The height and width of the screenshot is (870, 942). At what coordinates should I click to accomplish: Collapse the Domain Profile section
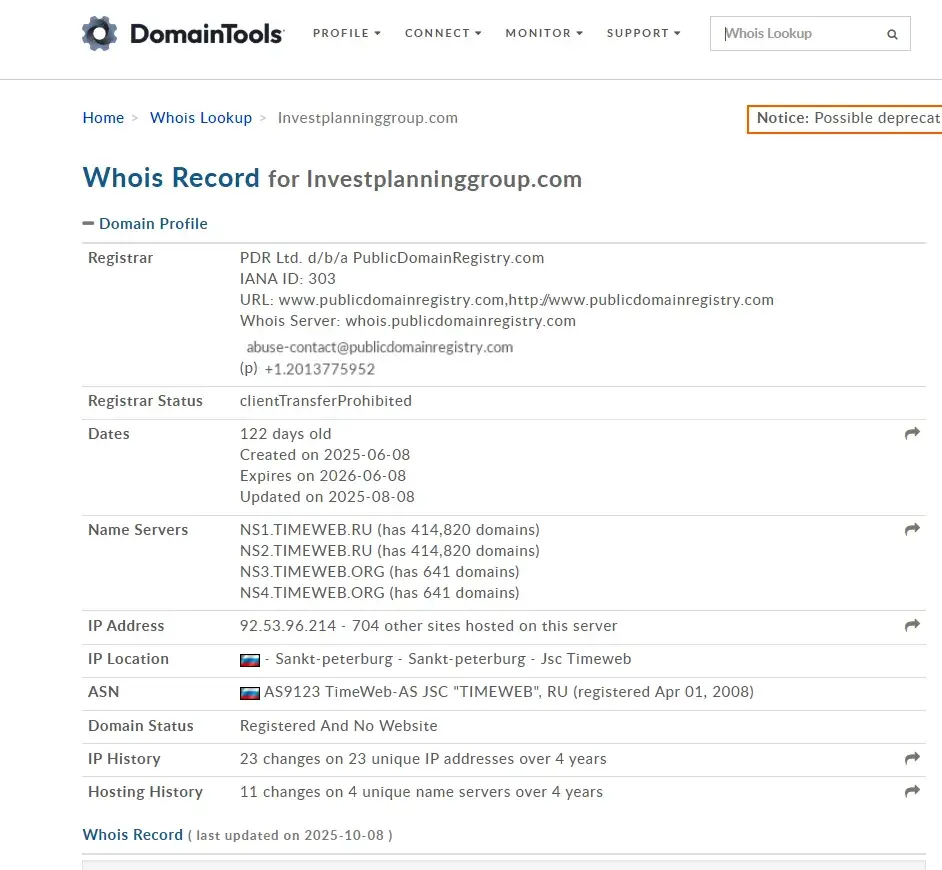coord(145,224)
